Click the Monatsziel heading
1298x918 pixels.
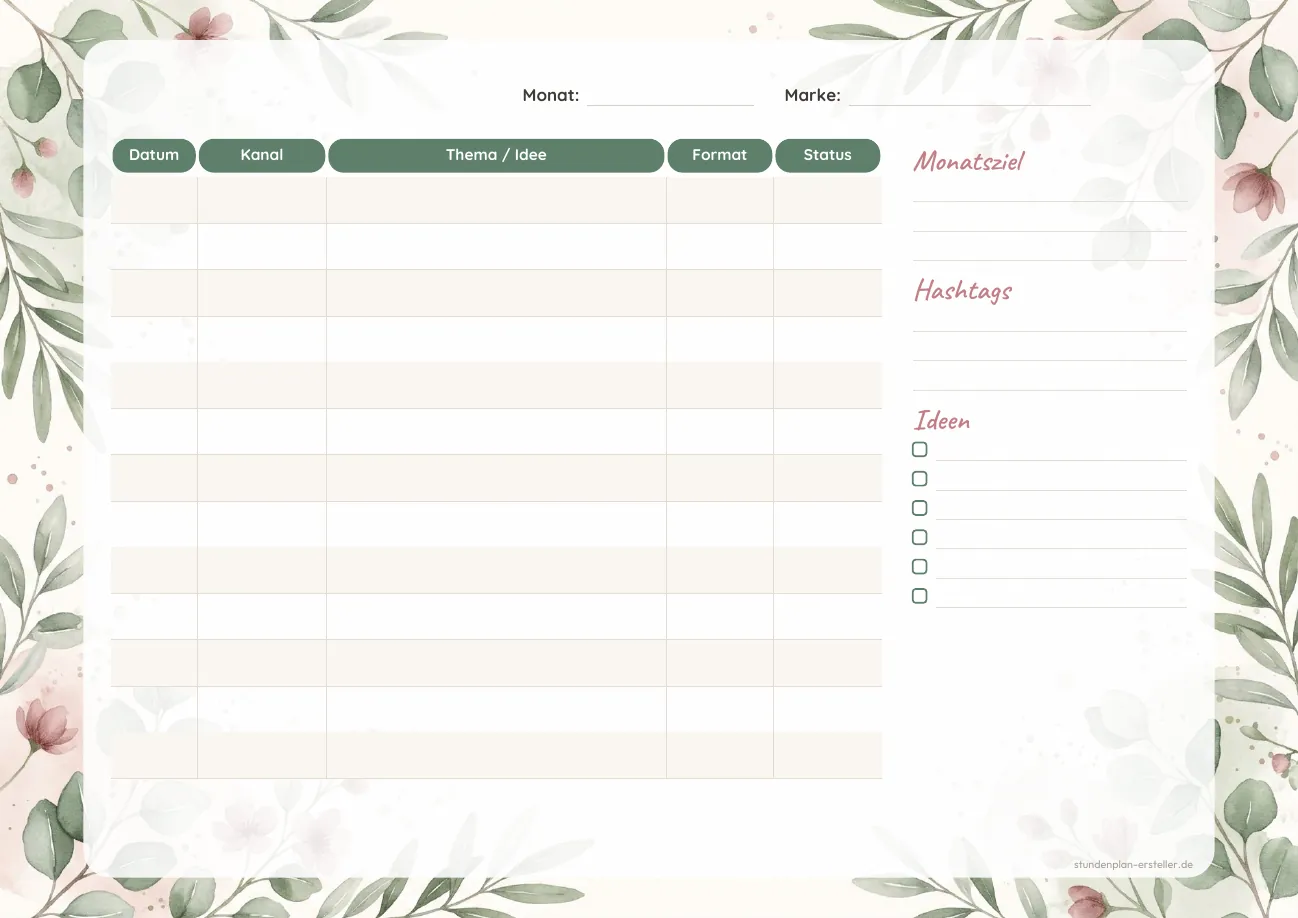click(969, 161)
